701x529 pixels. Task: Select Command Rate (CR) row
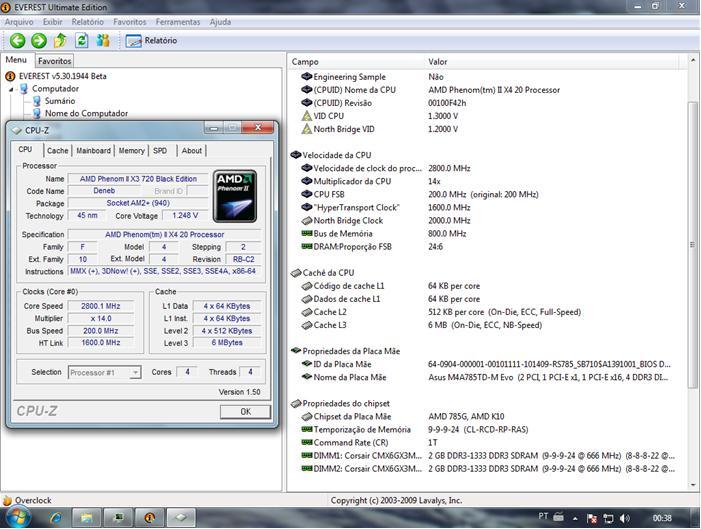point(483,443)
